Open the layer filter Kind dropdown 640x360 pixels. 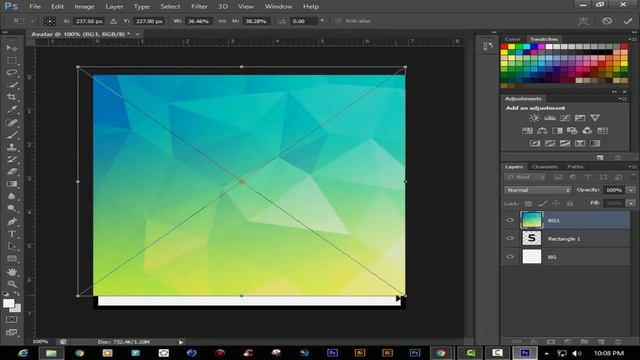525,177
